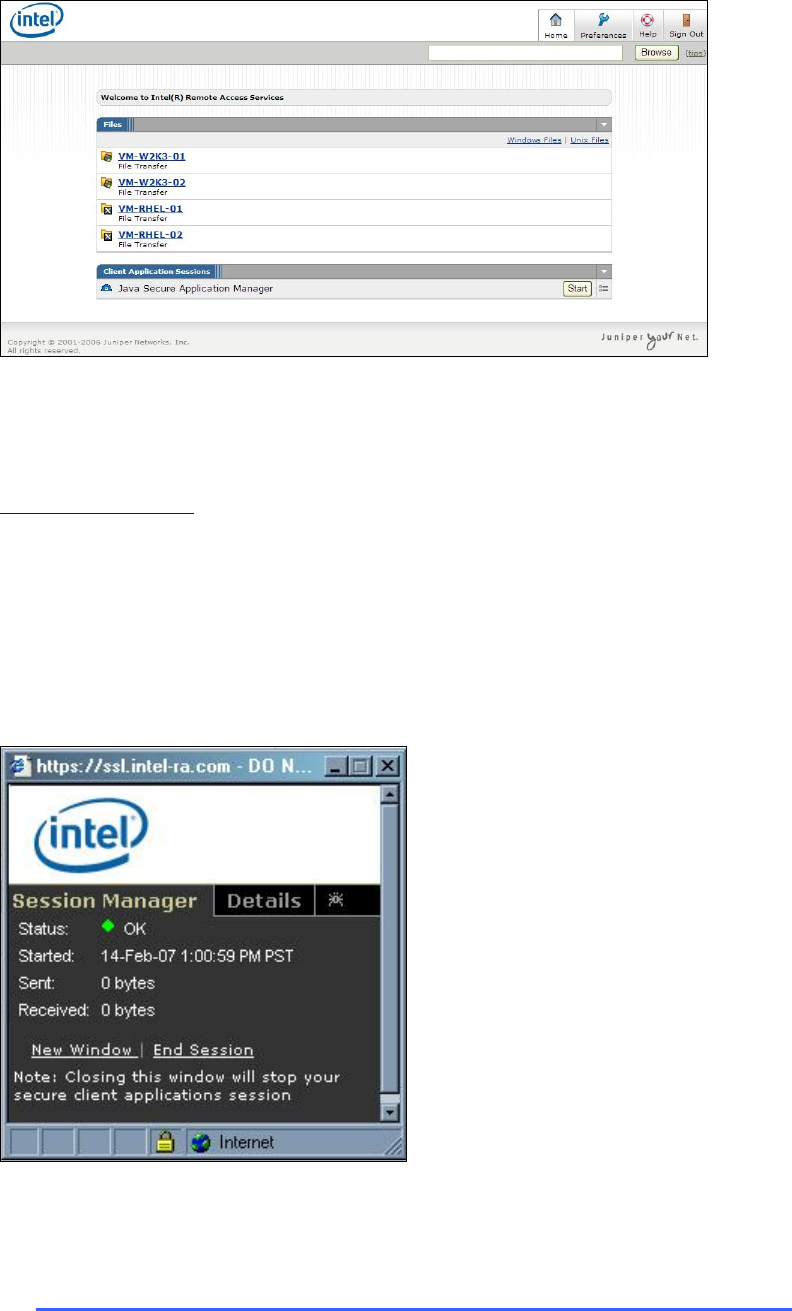Click the item options icon beside Start
792x1311 pixels.
point(603,288)
